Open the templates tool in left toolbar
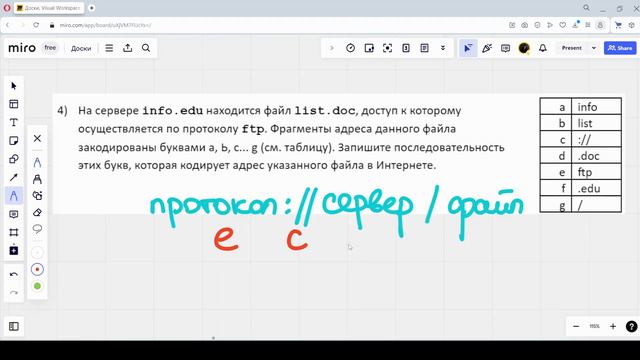The width and height of the screenshot is (640, 360). (14, 104)
